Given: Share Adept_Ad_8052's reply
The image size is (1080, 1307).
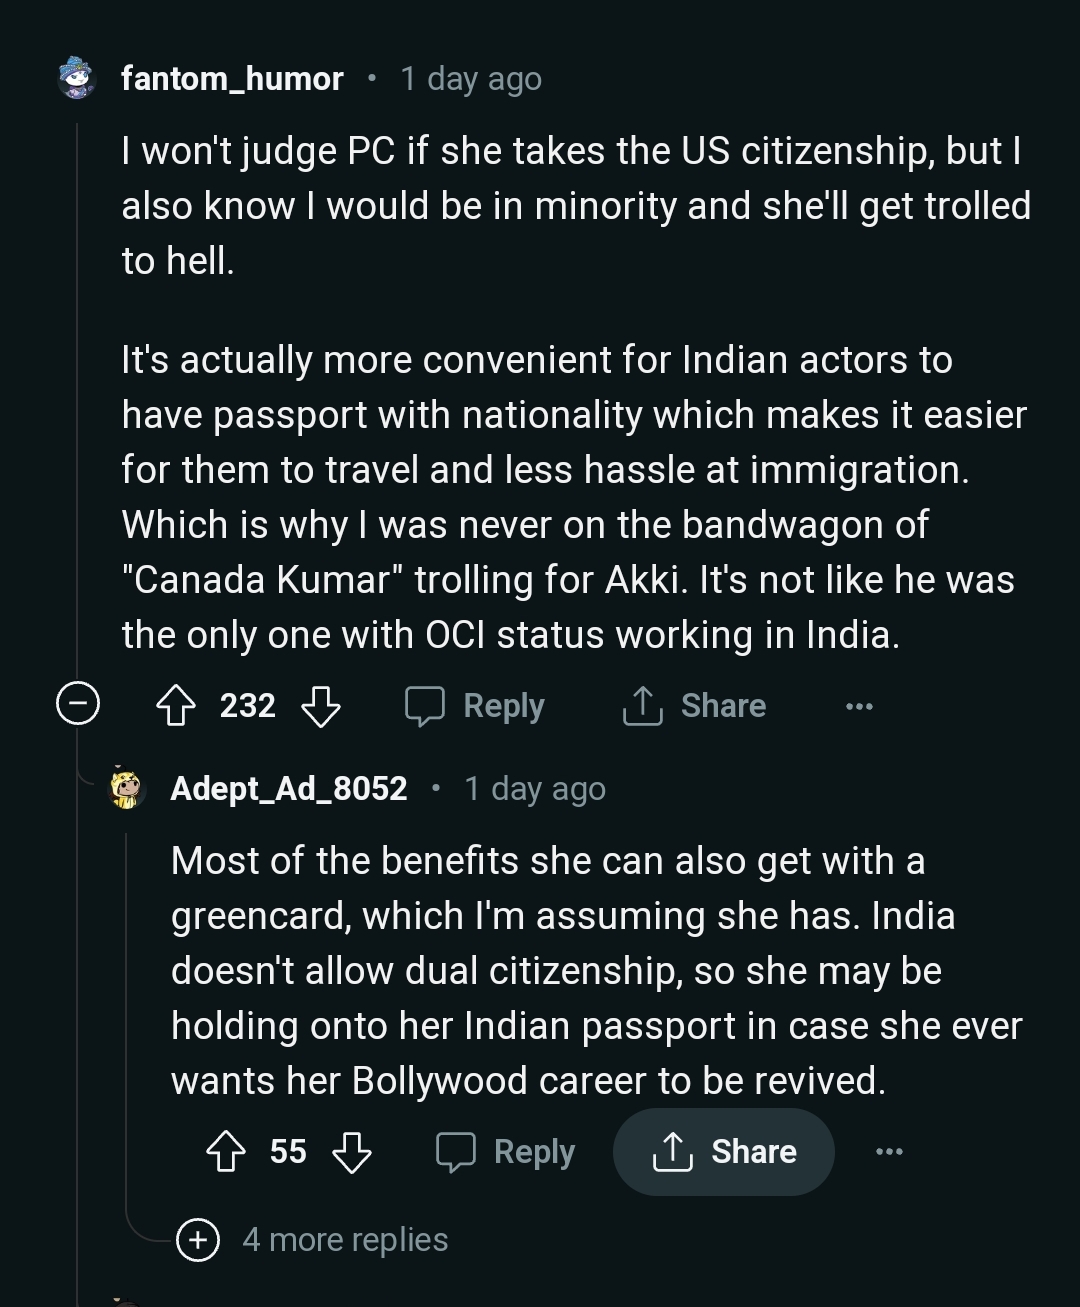Looking at the screenshot, I should click(x=724, y=1152).
